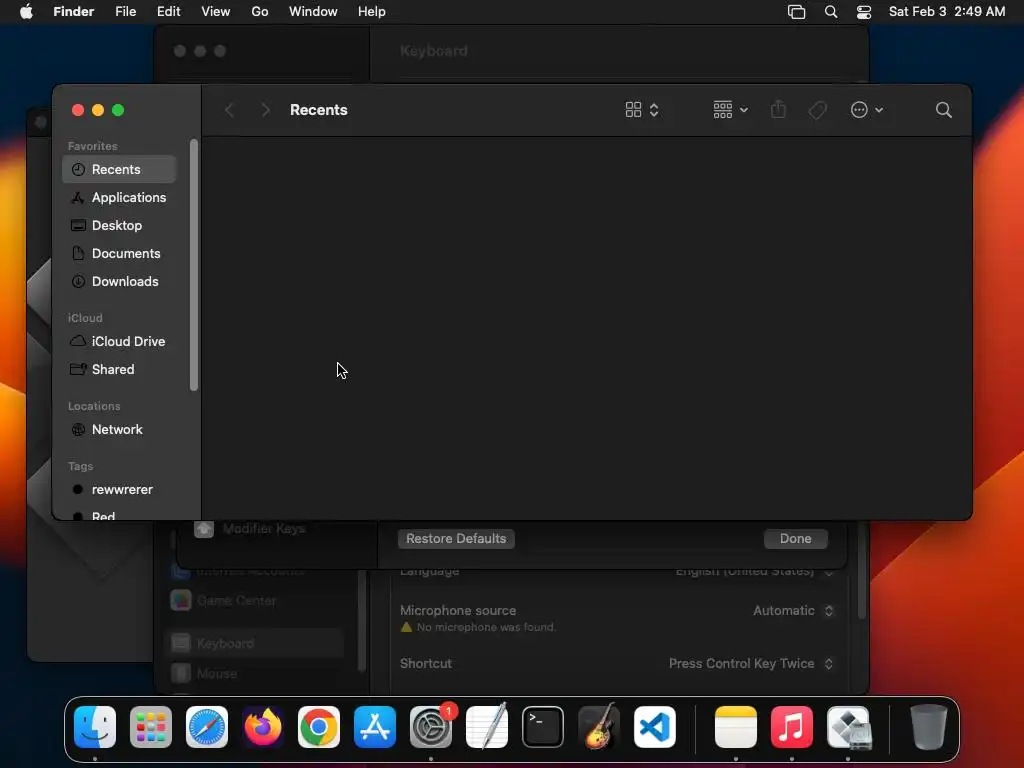The height and width of the screenshot is (768, 1024).
Task: Open the Finder menu in menu bar
Action: point(74,12)
